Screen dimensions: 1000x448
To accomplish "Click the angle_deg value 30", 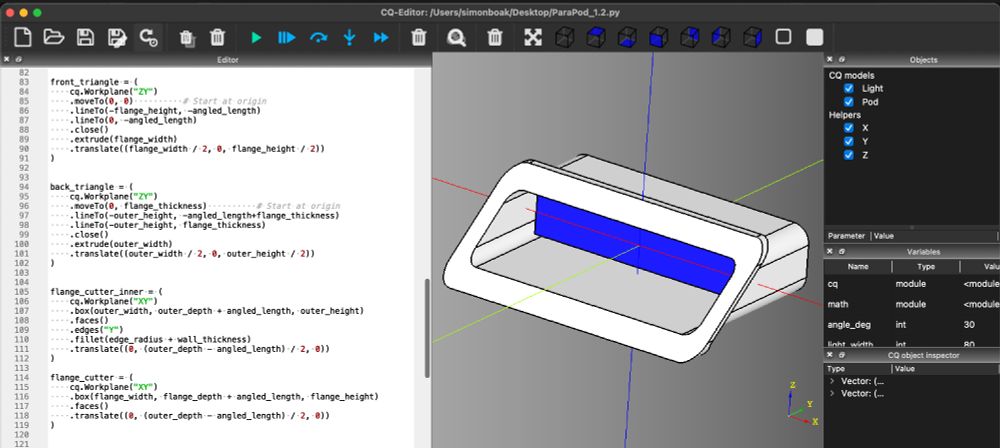I will tap(969, 324).
